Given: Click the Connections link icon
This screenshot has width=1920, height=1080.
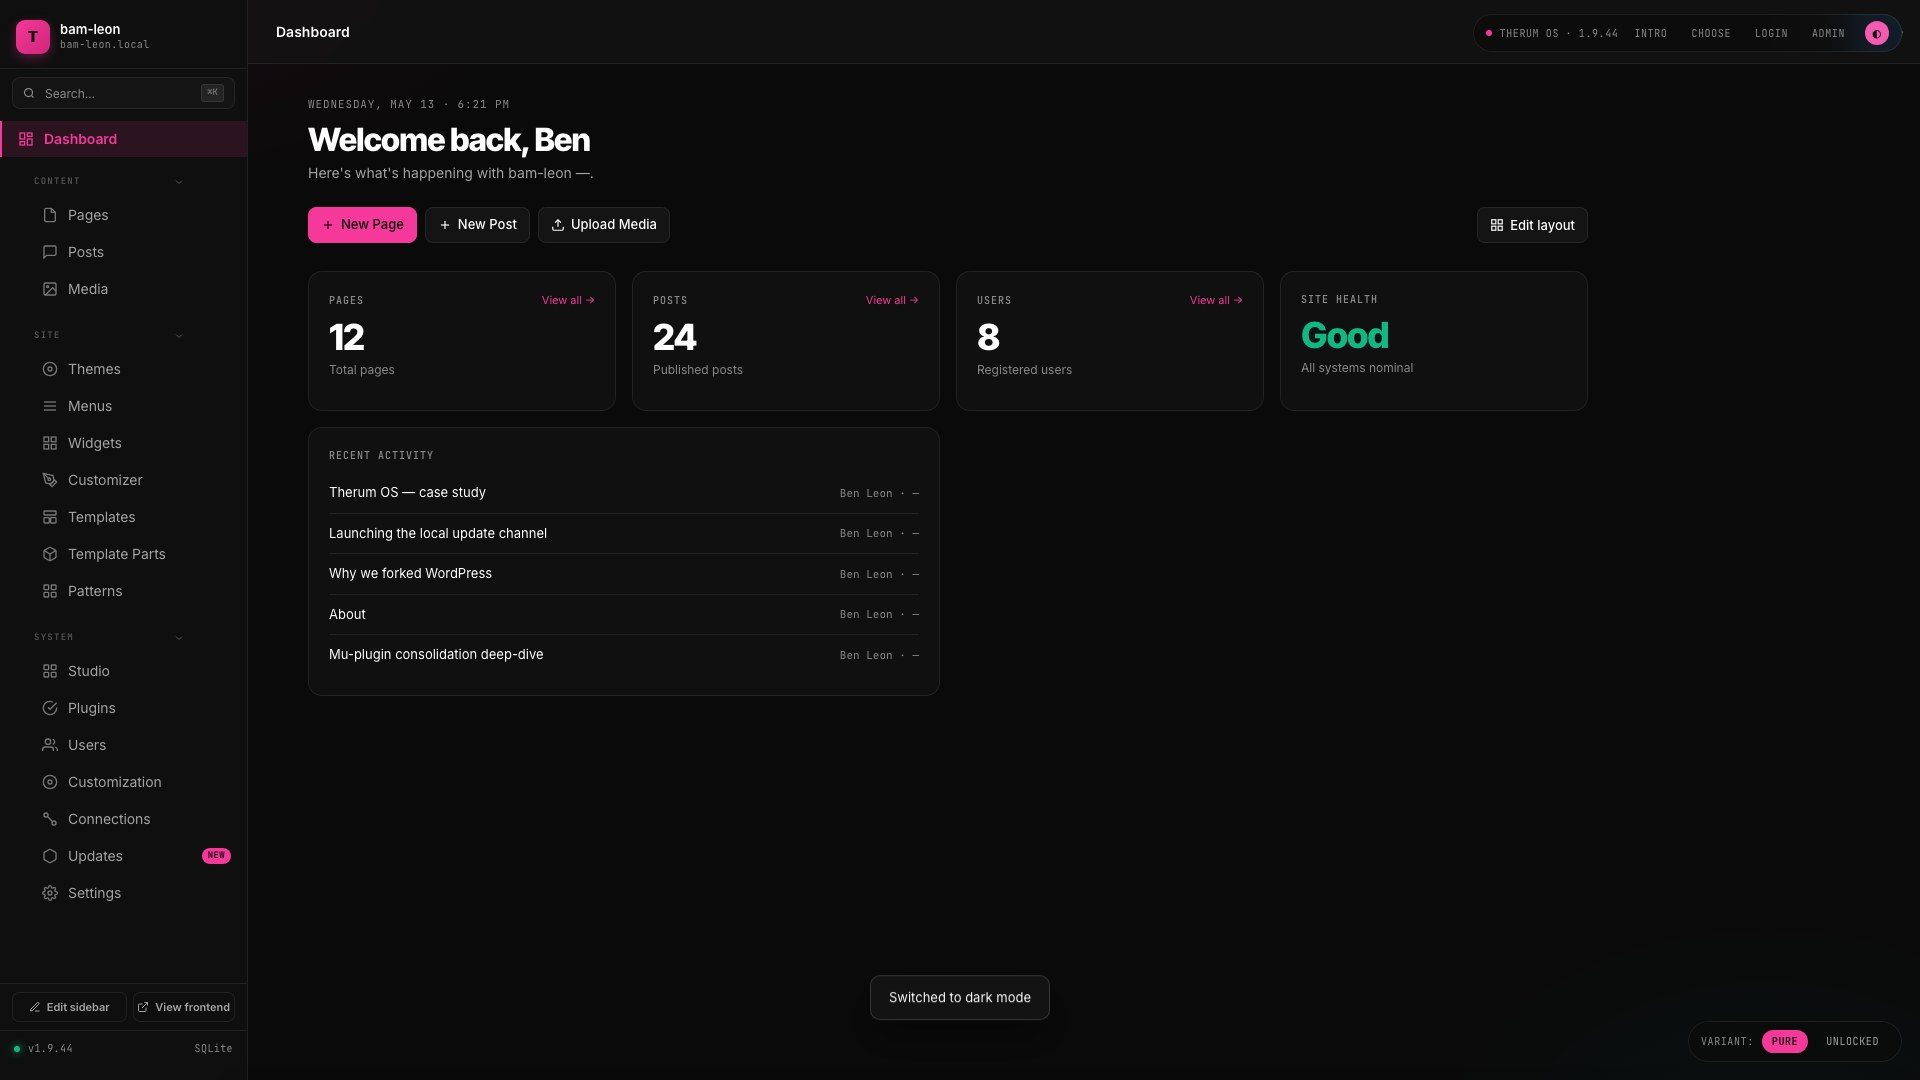Looking at the screenshot, I should point(50,819).
